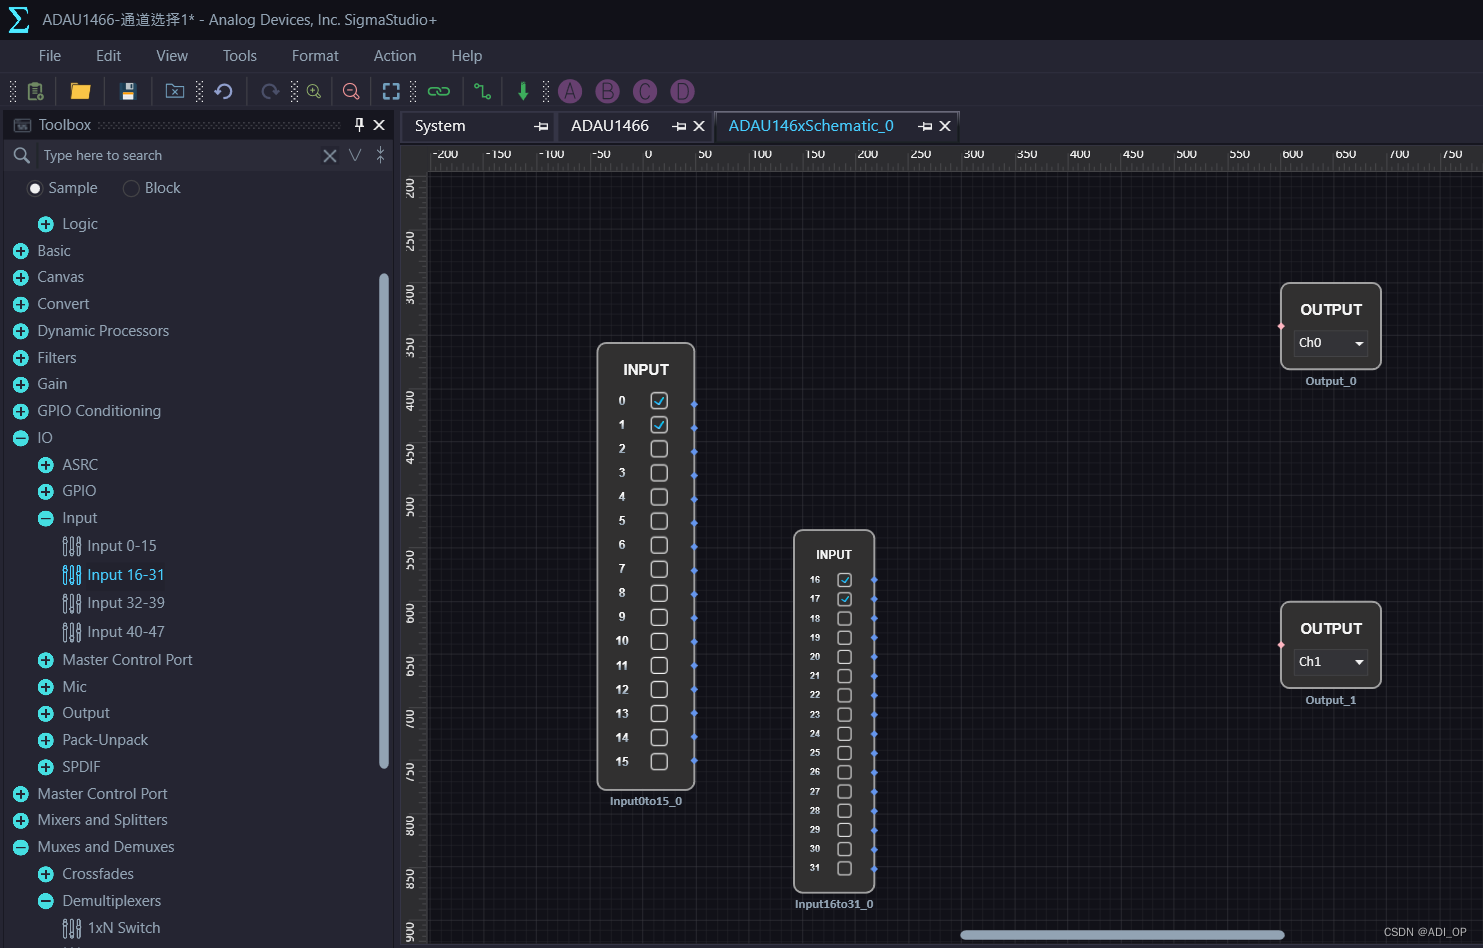
Task: Open the File menu
Action: 50,56
